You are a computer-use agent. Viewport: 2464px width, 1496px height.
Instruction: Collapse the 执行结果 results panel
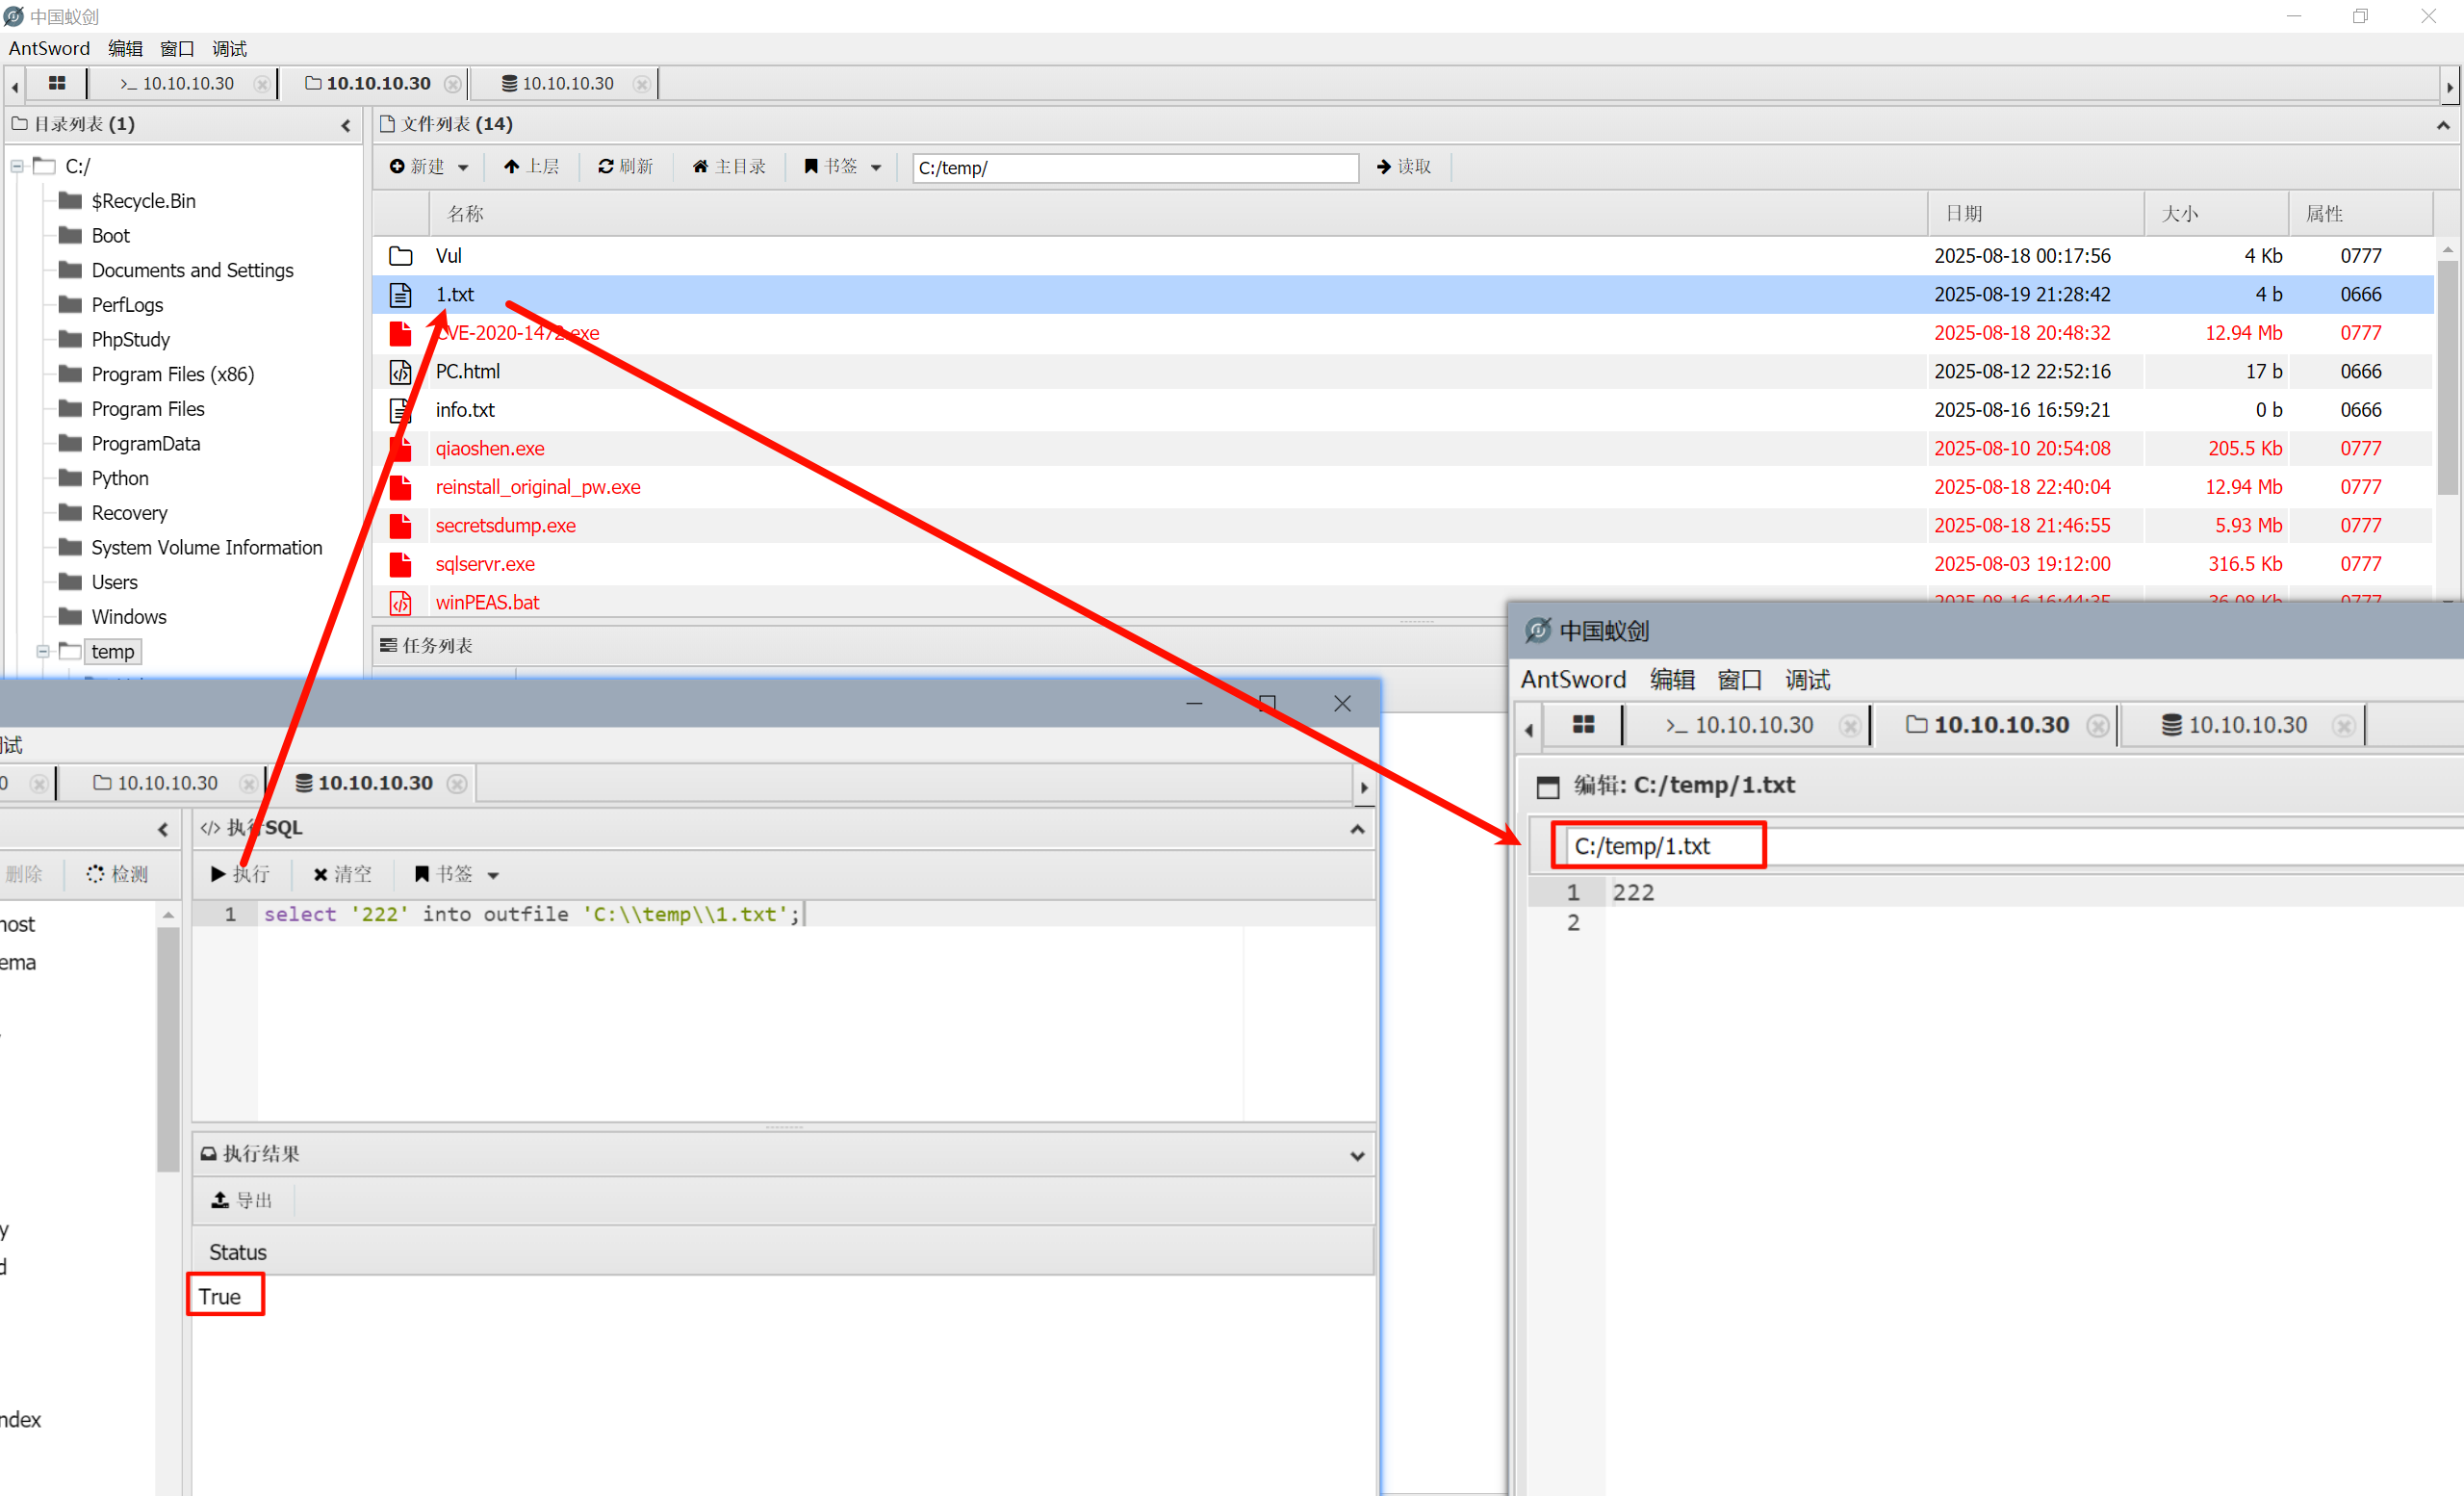tap(1357, 1155)
